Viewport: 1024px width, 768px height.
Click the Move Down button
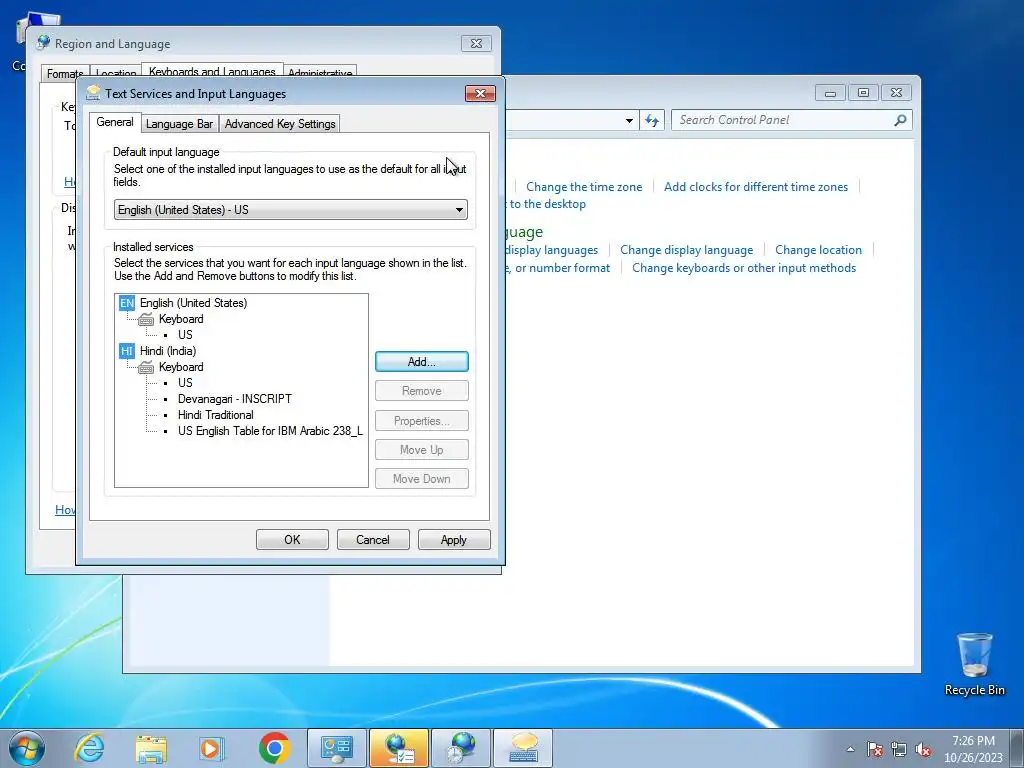tap(422, 479)
